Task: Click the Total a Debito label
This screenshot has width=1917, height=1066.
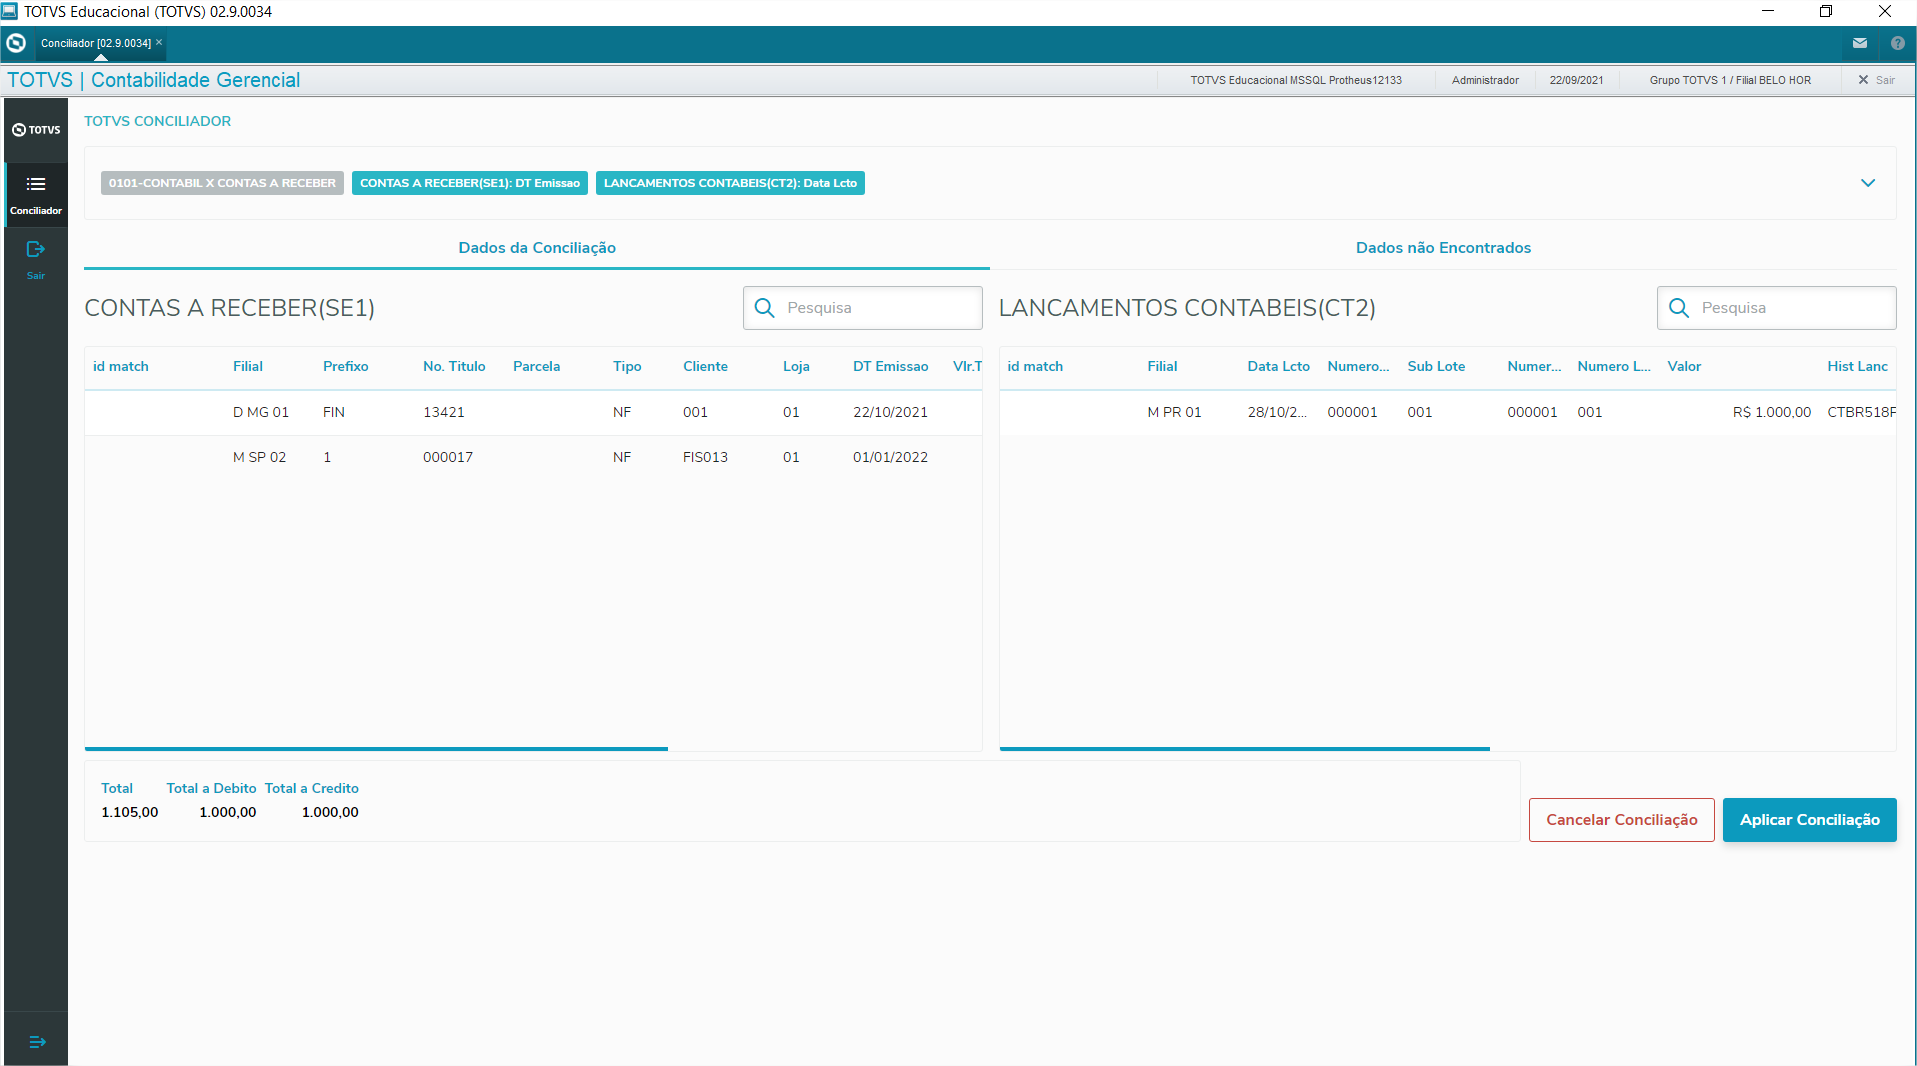Action: click(x=211, y=788)
